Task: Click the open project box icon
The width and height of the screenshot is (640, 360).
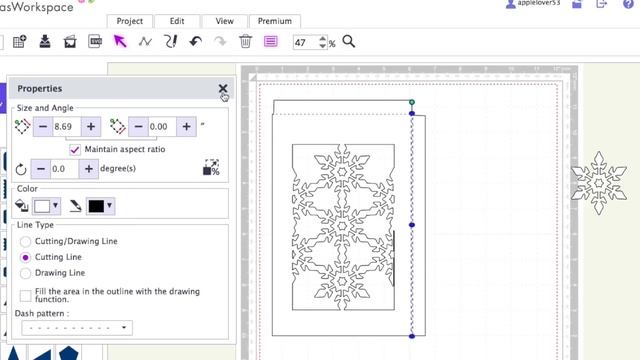Action: pos(70,42)
